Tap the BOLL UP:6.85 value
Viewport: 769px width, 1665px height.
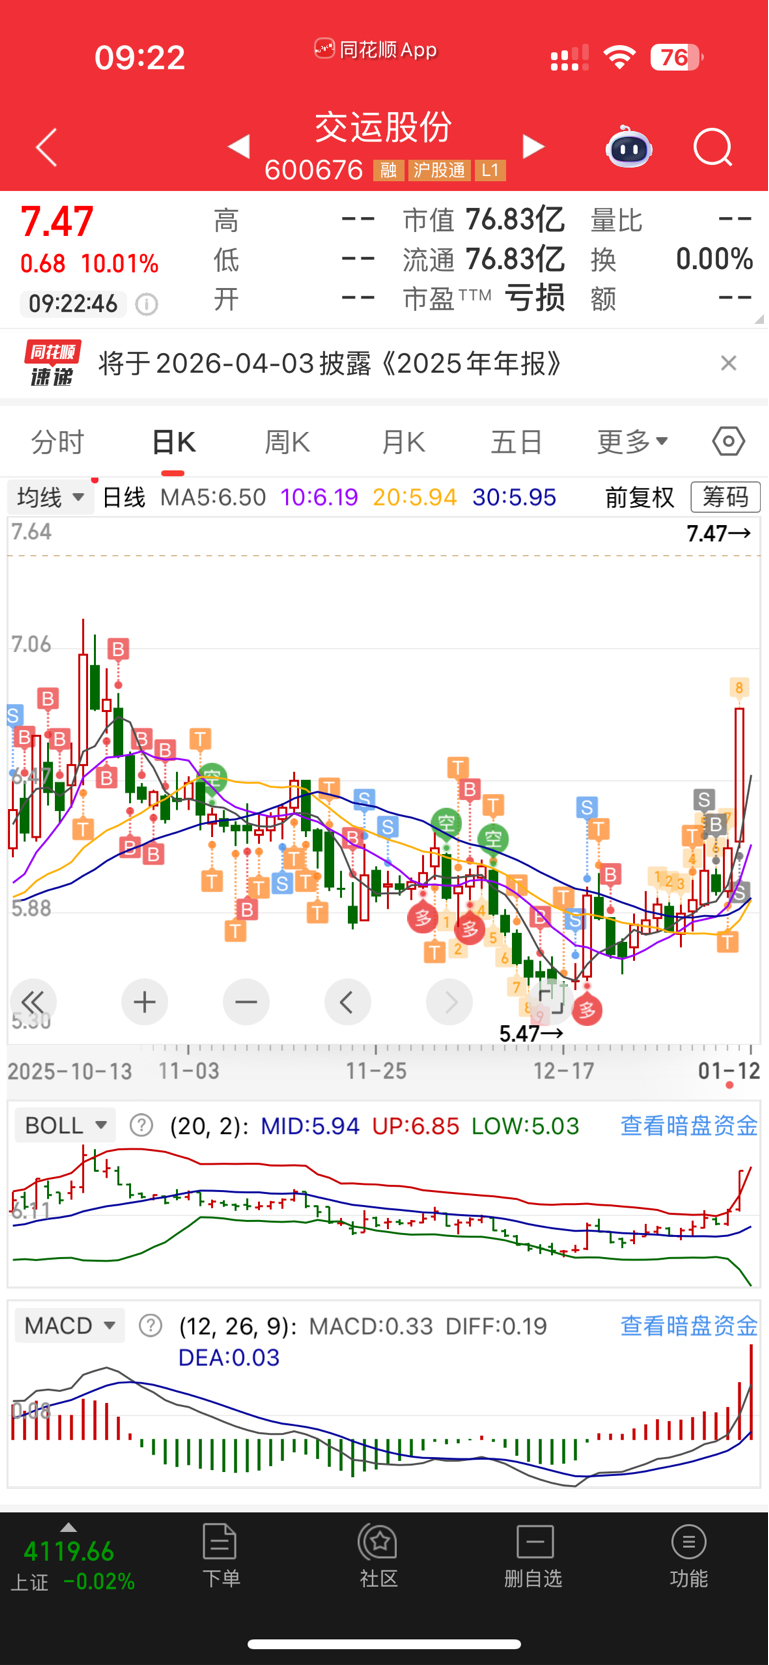pyautogui.click(x=415, y=1126)
